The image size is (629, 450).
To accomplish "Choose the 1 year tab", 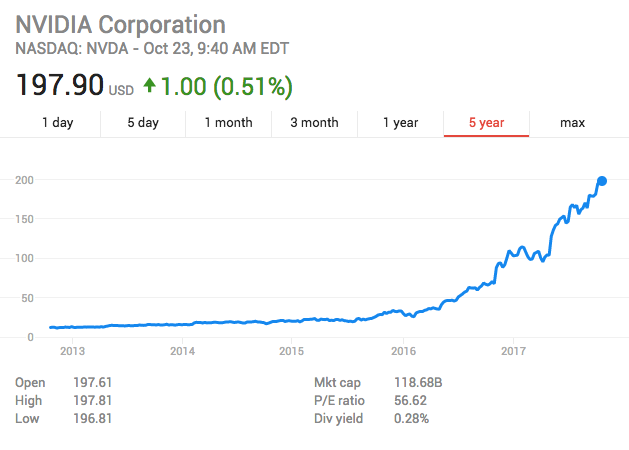I will coord(400,123).
